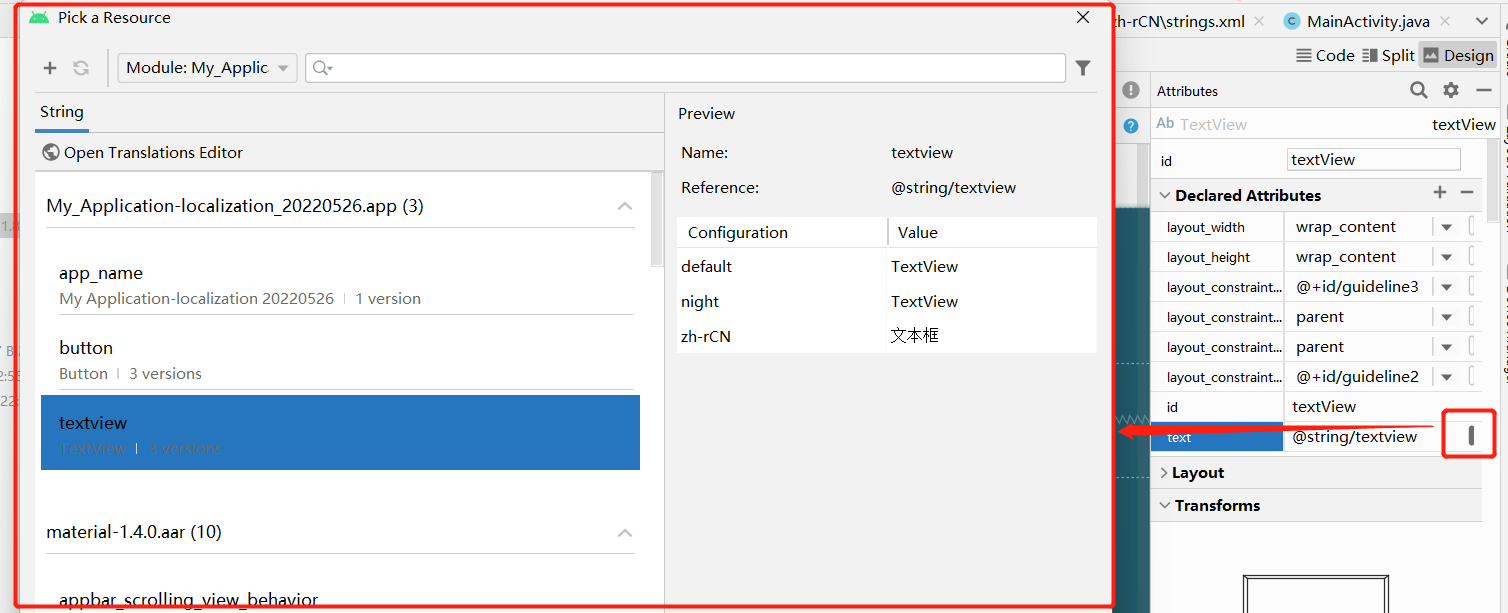Click the minus icon in Declared Attributes
This screenshot has width=1508, height=613.
pos(1467,193)
